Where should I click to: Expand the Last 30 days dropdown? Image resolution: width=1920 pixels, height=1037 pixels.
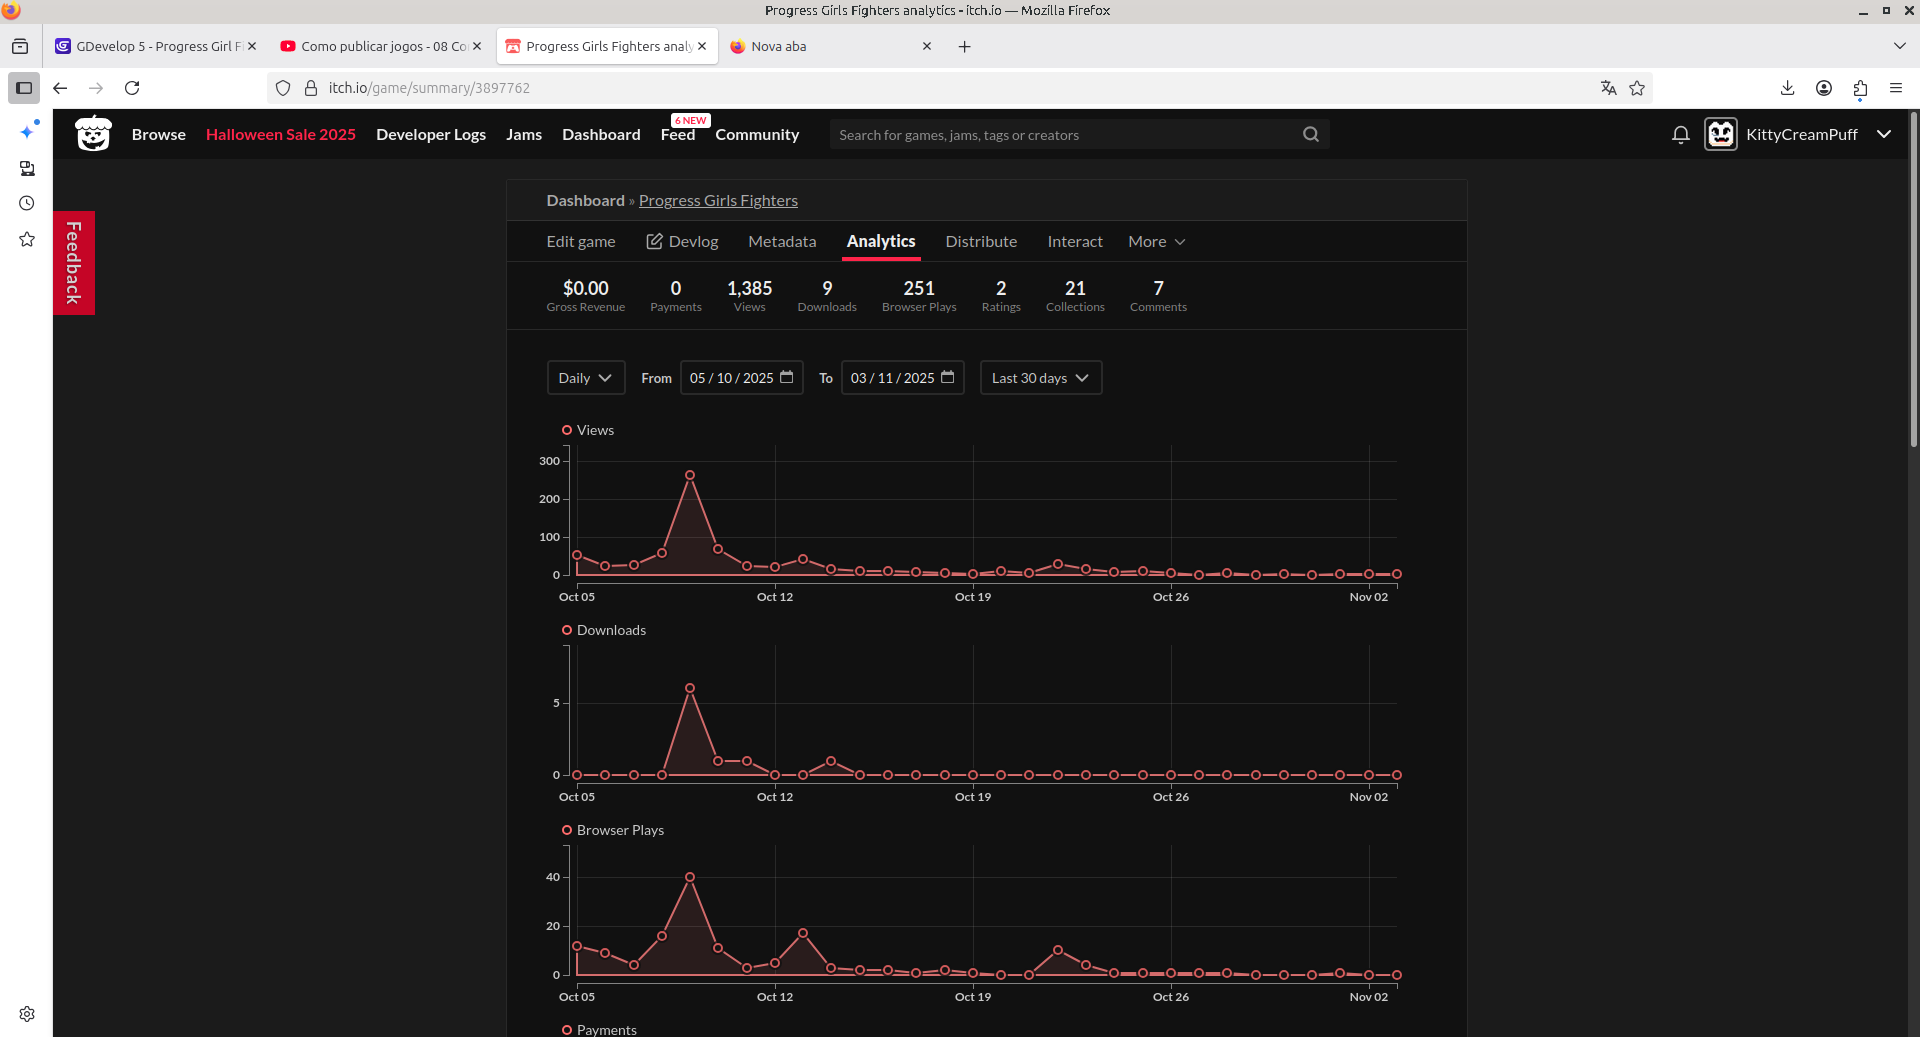(1040, 378)
